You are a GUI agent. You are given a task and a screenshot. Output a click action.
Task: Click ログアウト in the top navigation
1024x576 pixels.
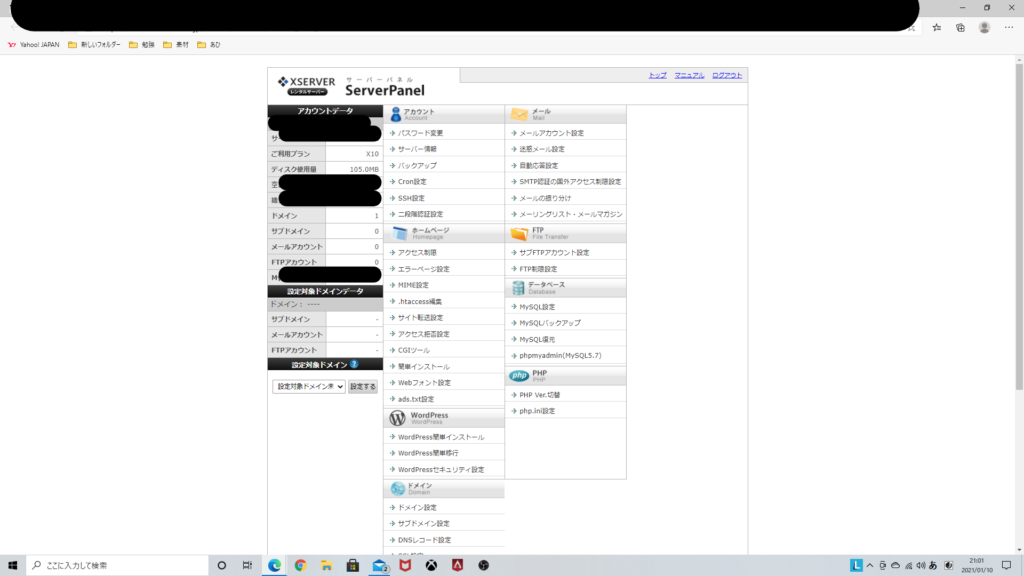tap(727, 76)
